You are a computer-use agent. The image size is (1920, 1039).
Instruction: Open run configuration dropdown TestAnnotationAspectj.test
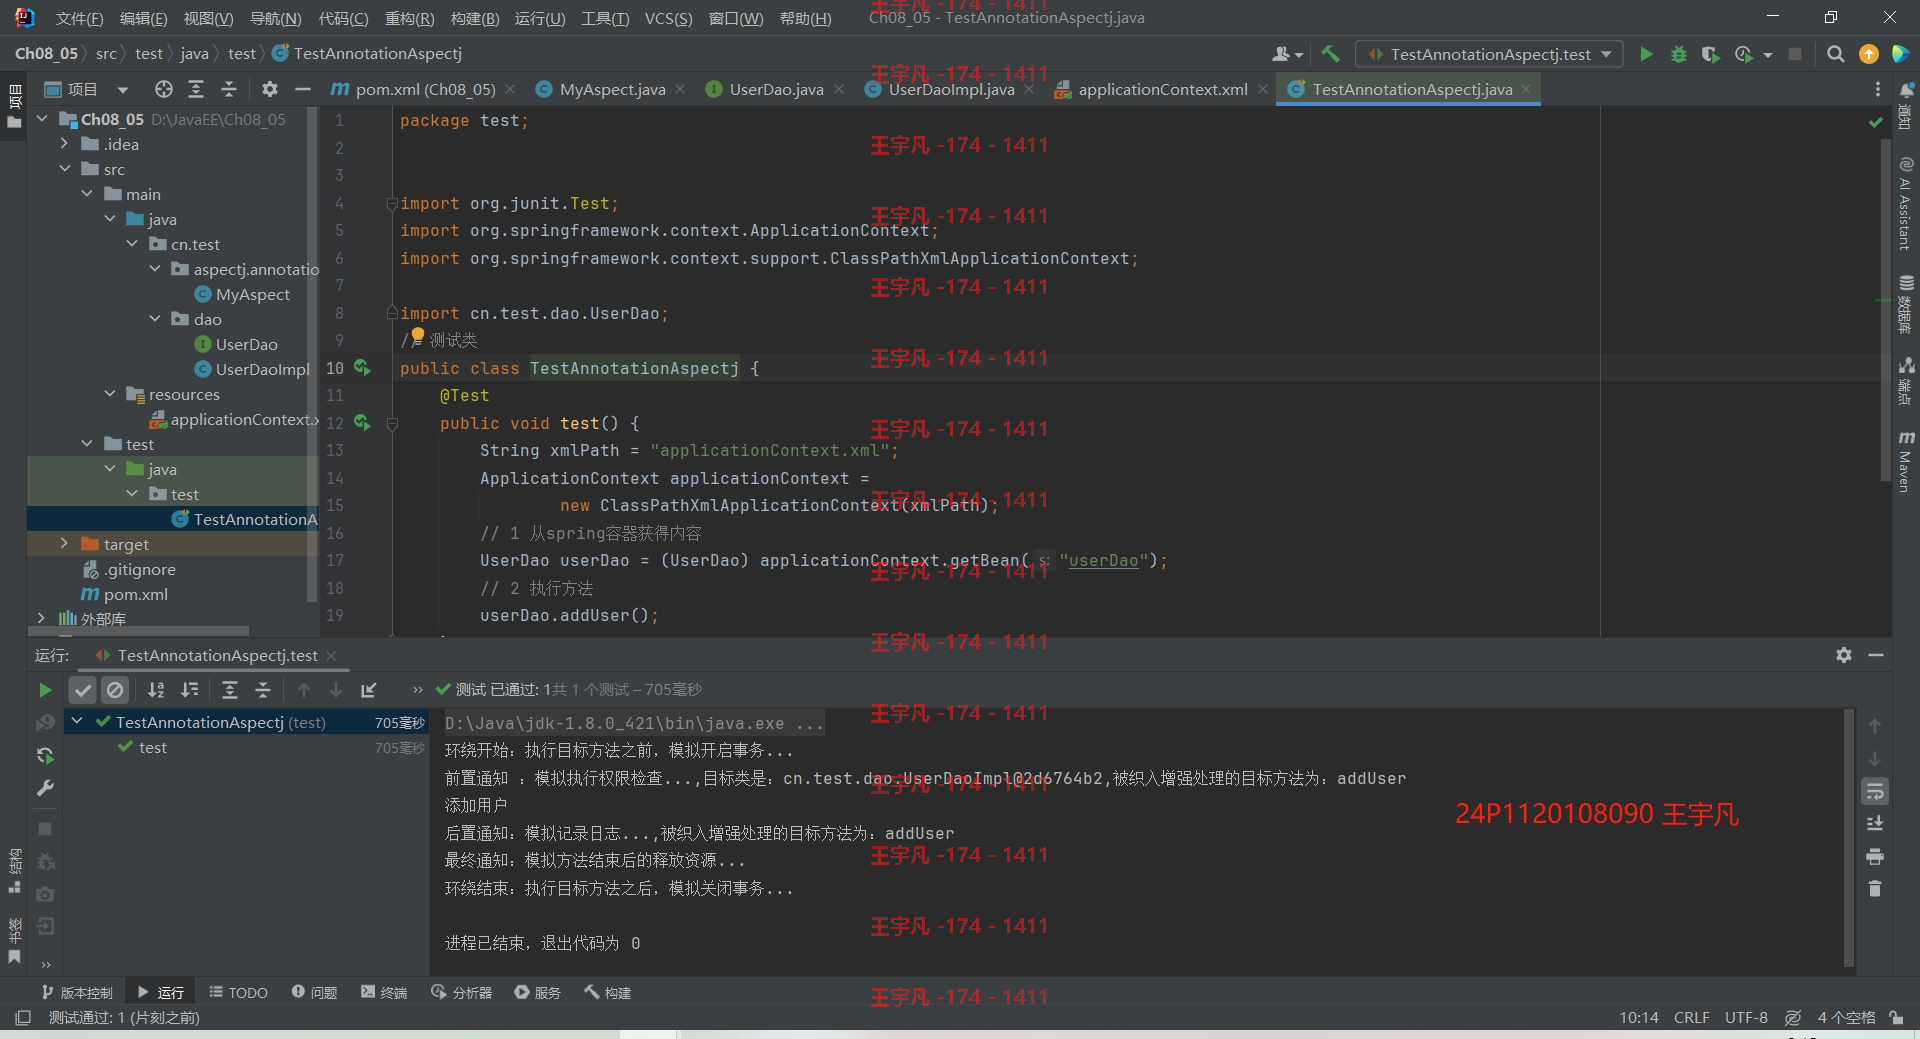coord(1489,54)
